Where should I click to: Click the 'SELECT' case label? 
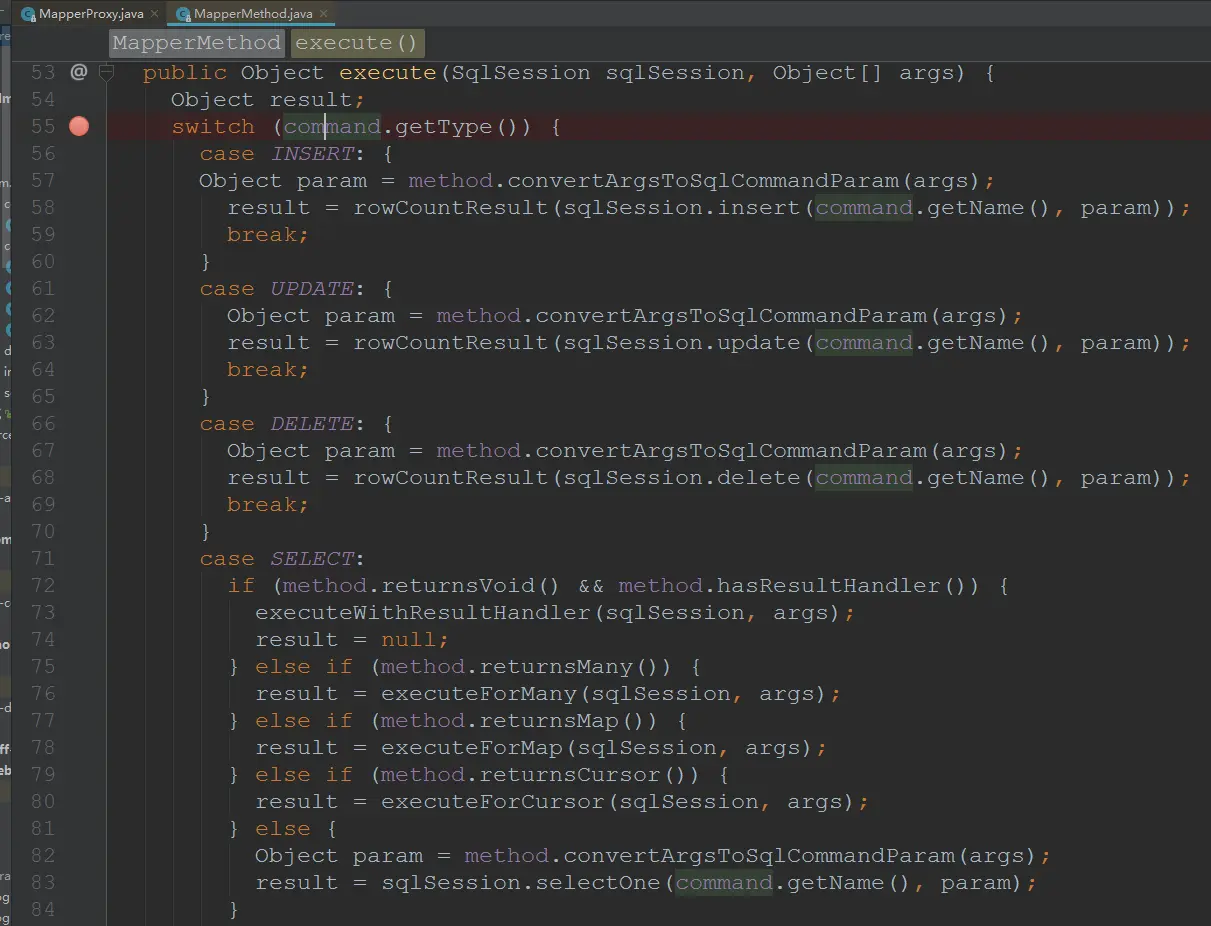tap(312, 558)
